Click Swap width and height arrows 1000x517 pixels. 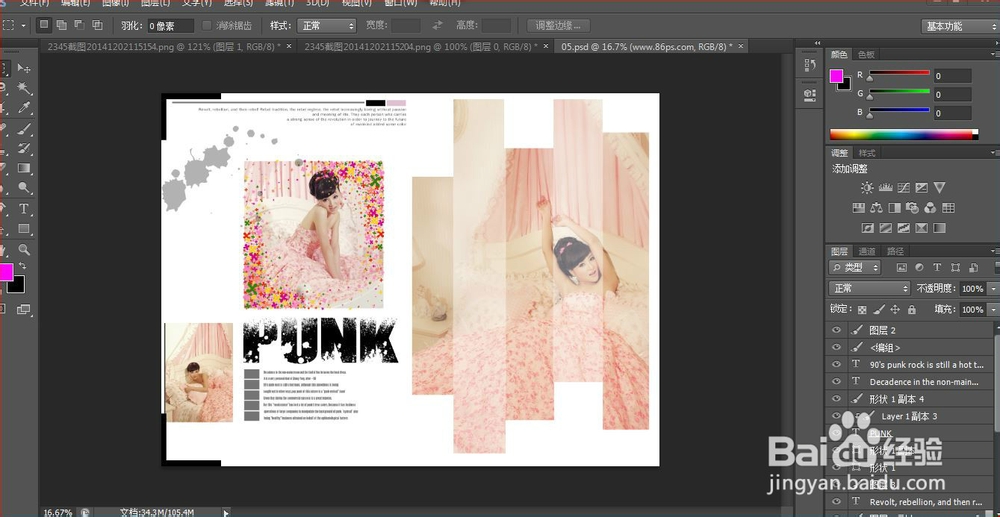coord(438,25)
